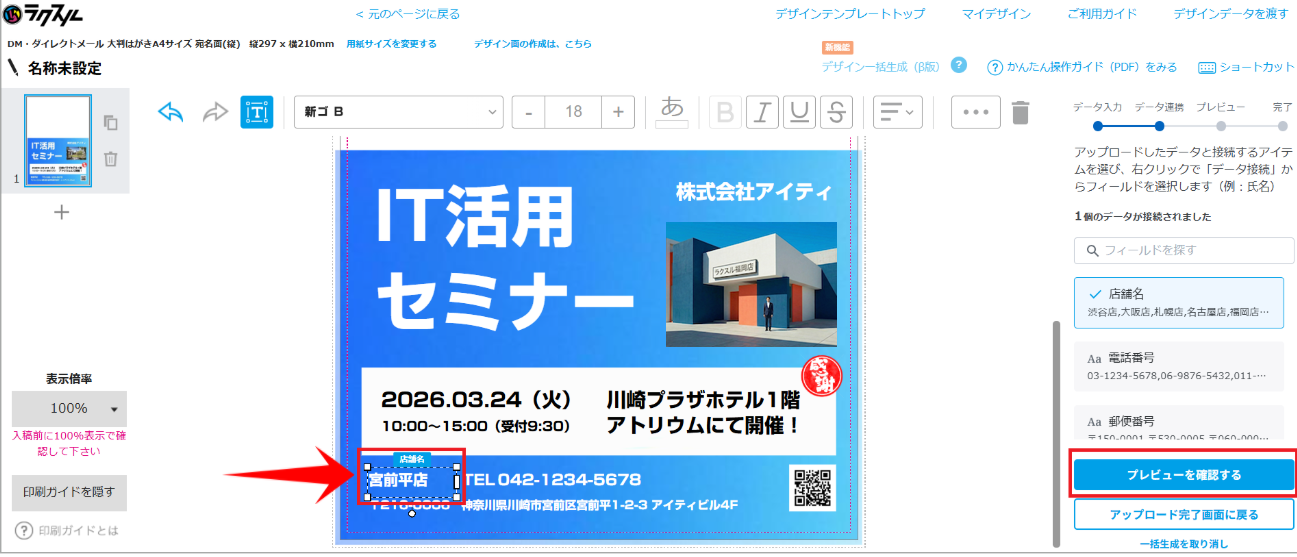Duplicate page using the copy icon
The width and height of the screenshot is (1297, 557).
click(111, 122)
